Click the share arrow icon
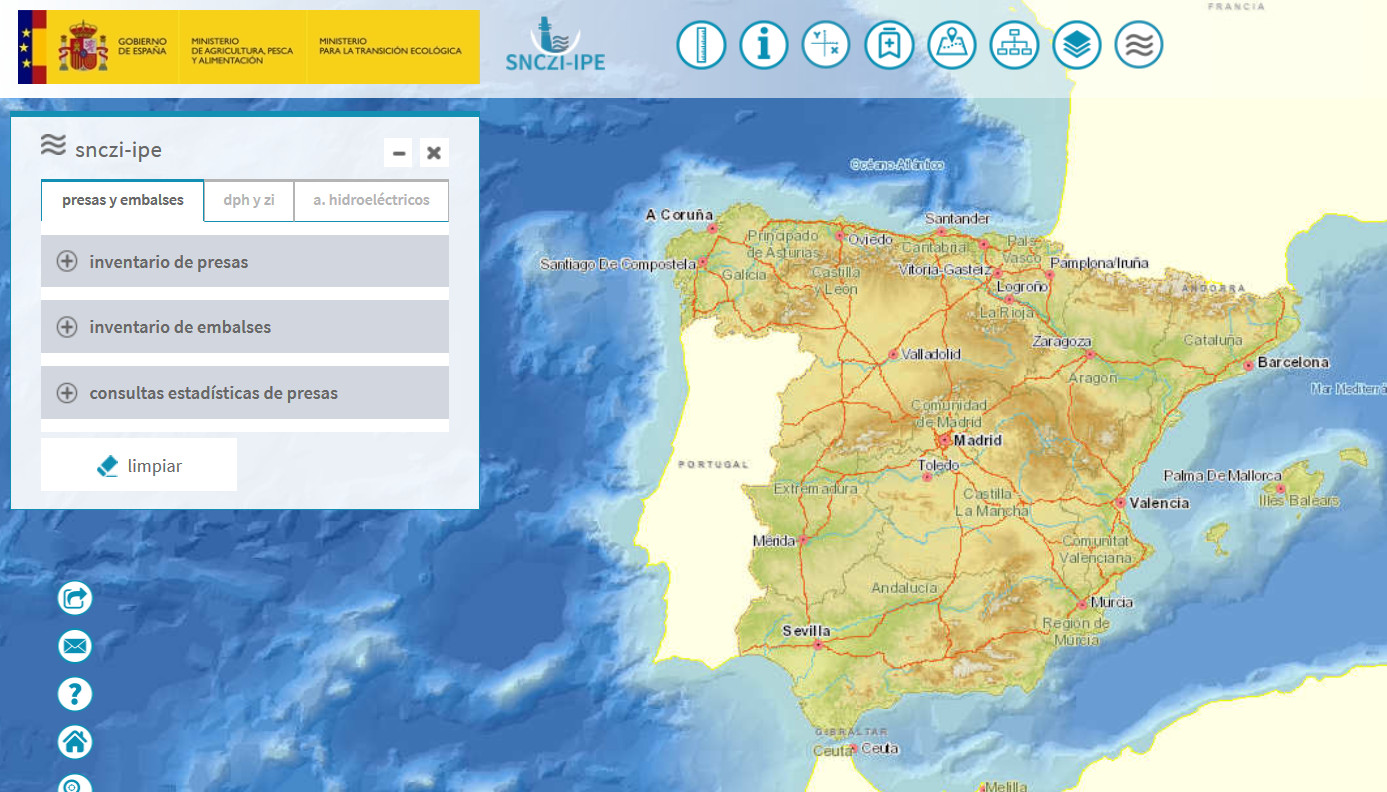1387x792 pixels. (75, 598)
